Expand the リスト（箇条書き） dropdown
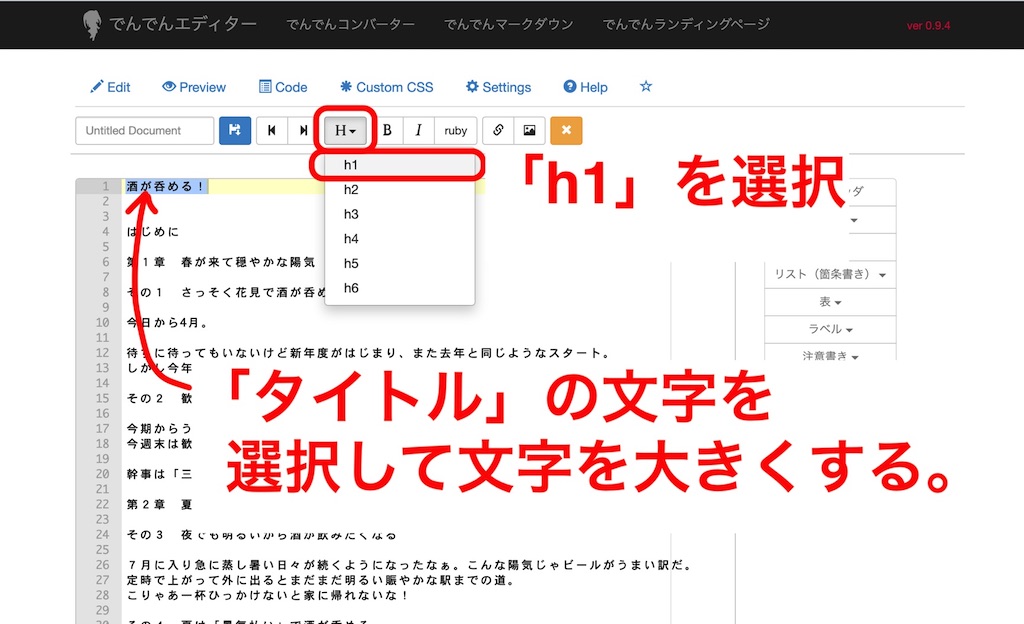1024x624 pixels. point(830,274)
